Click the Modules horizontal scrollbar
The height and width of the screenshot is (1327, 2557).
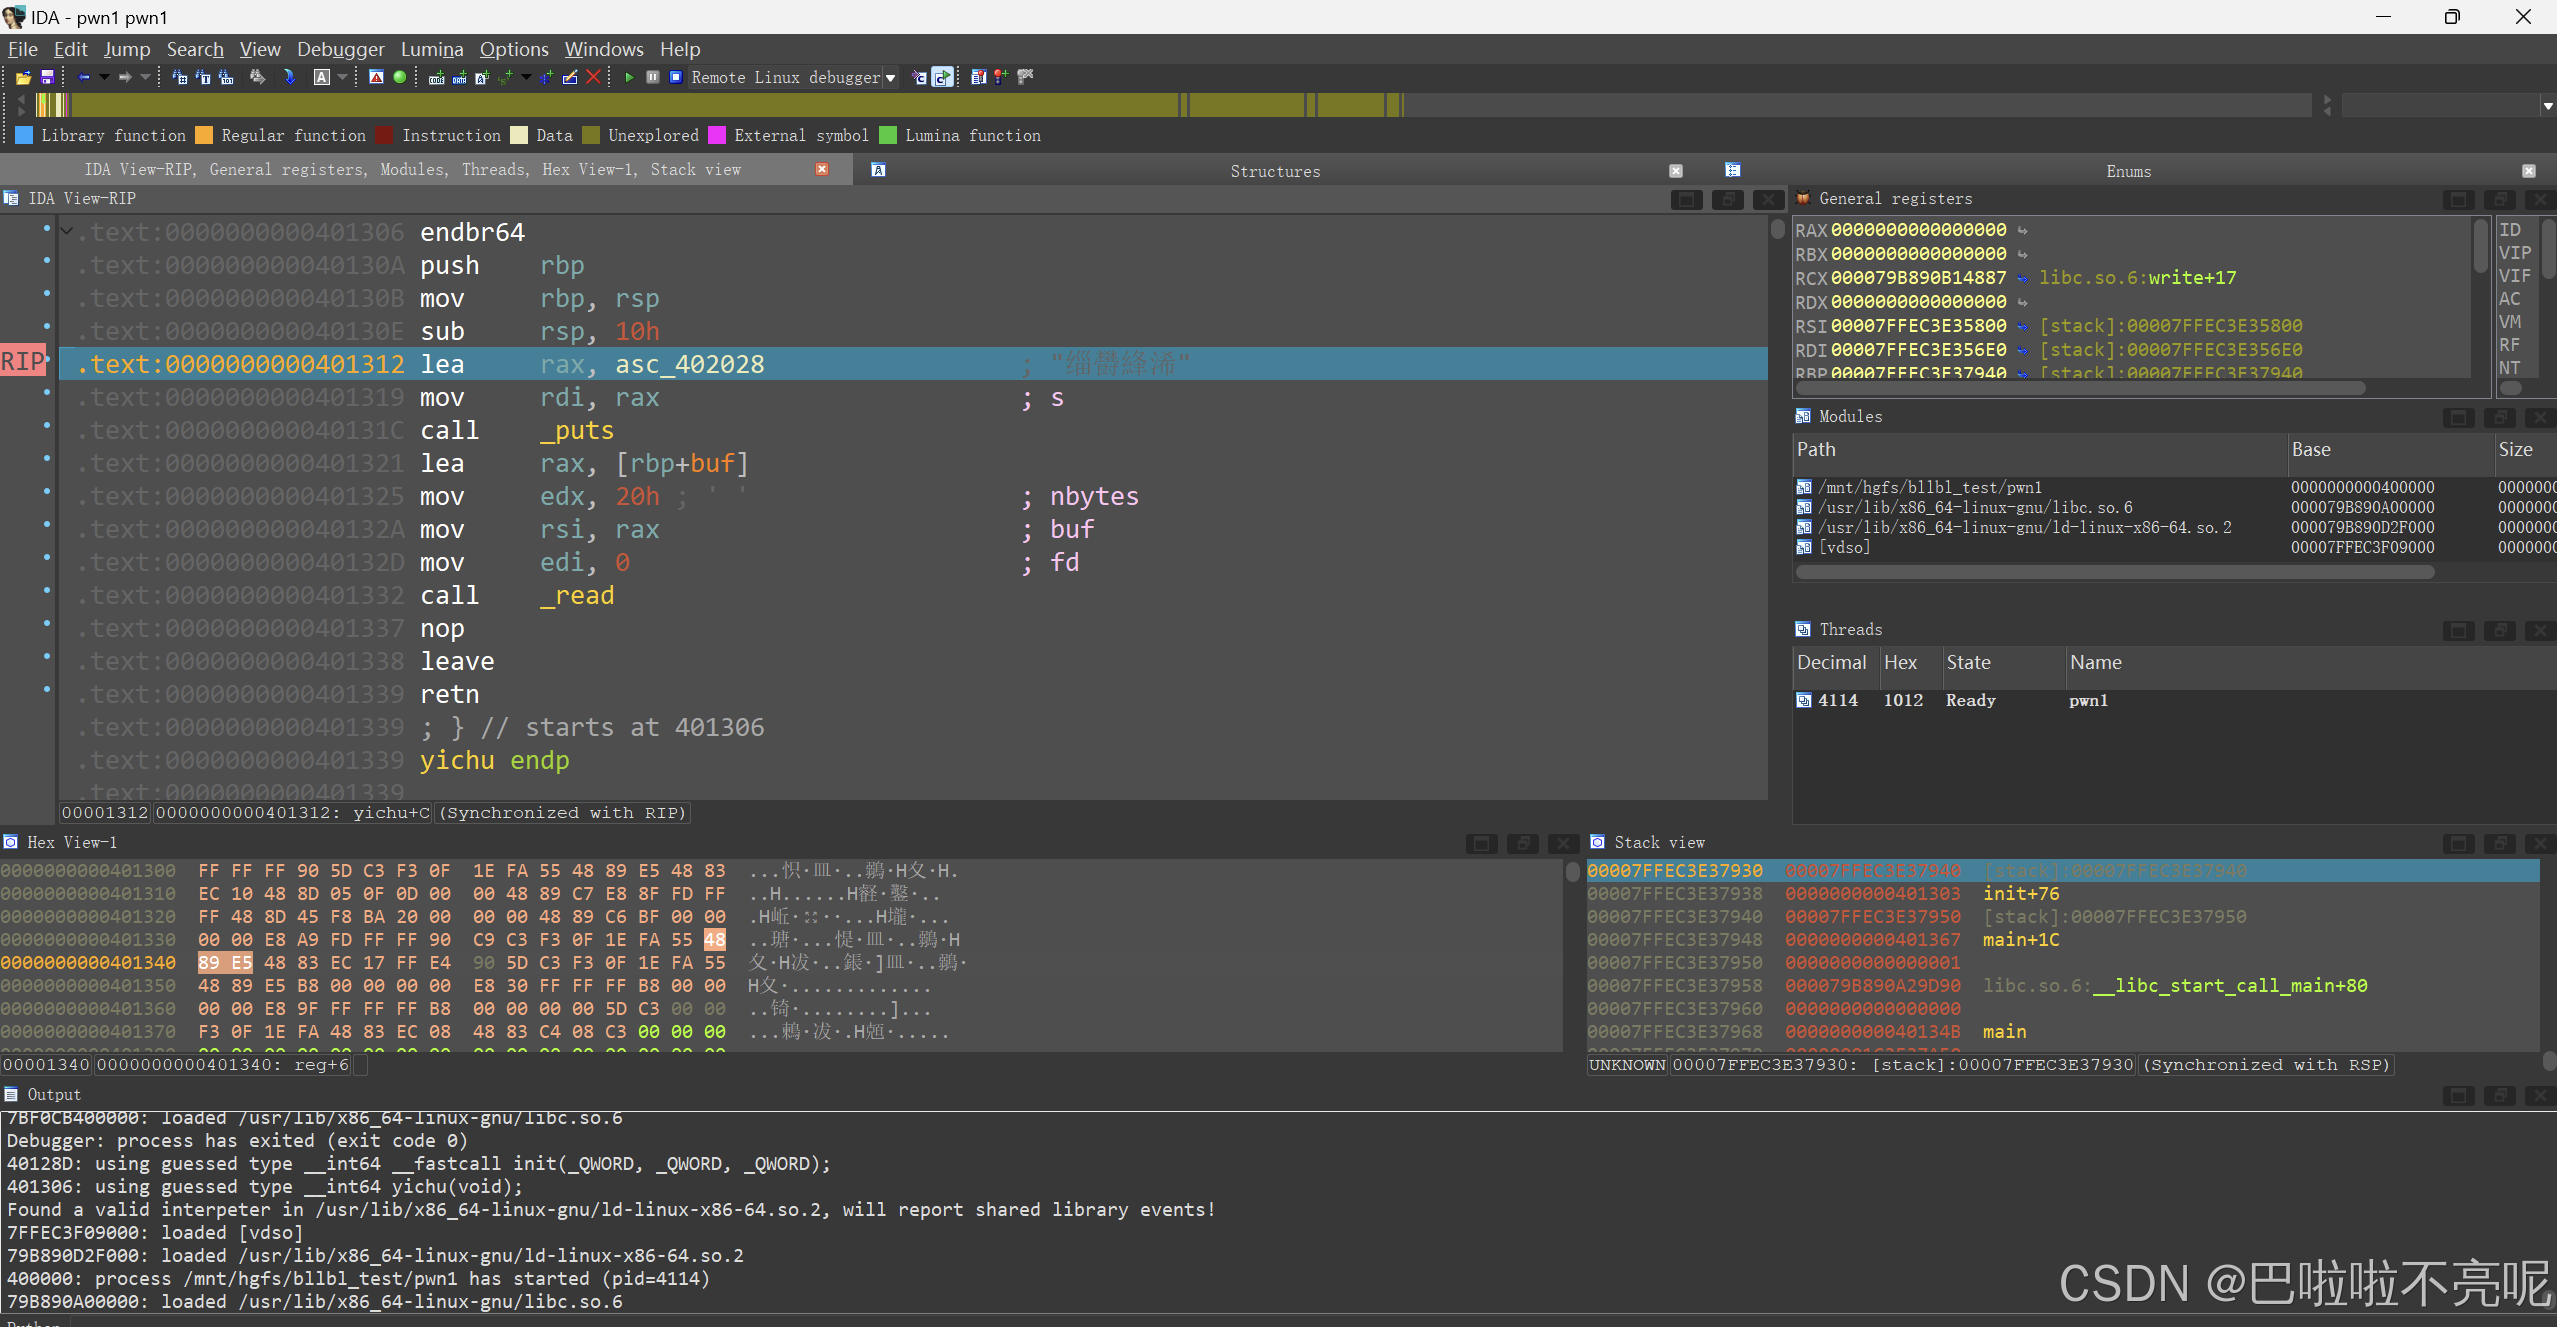[2114, 572]
